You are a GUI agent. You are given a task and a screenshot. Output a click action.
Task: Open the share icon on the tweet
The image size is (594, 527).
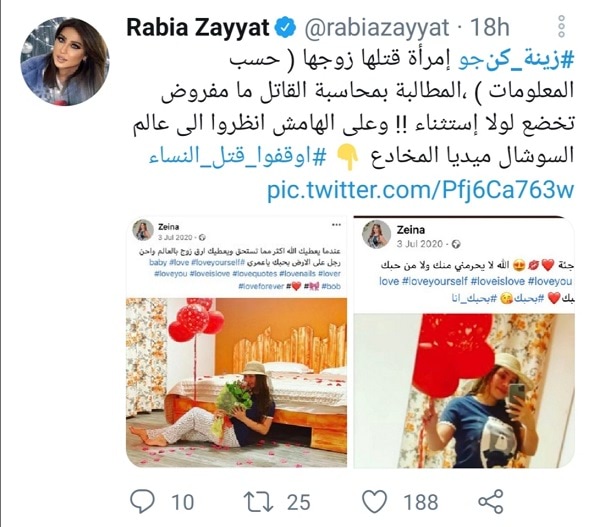coord(491,501)
